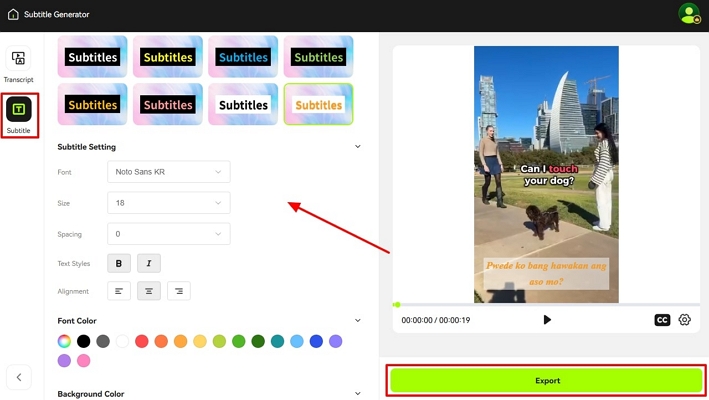Viewport: 709px width, 400px height.
Task: Set font color to red
Action: click(142, 341)
